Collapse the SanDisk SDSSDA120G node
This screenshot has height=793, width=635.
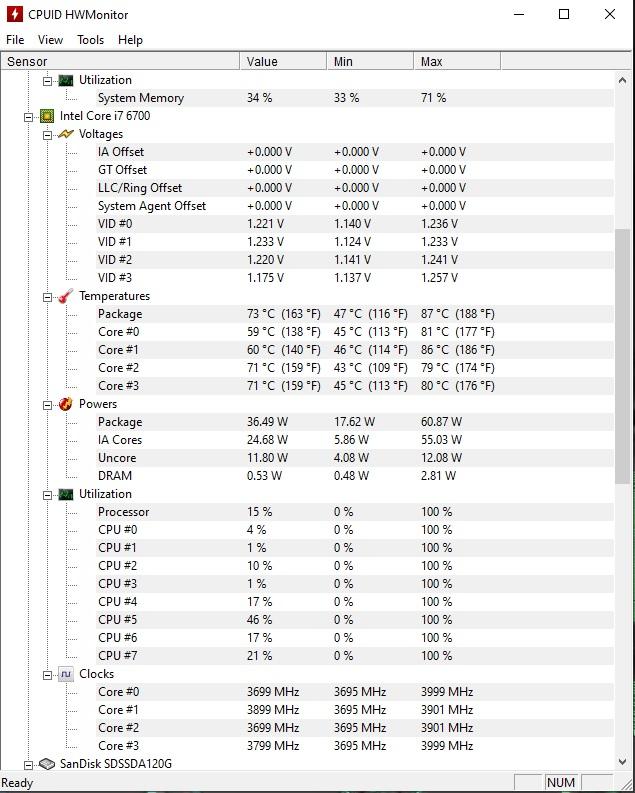[28, 765]
